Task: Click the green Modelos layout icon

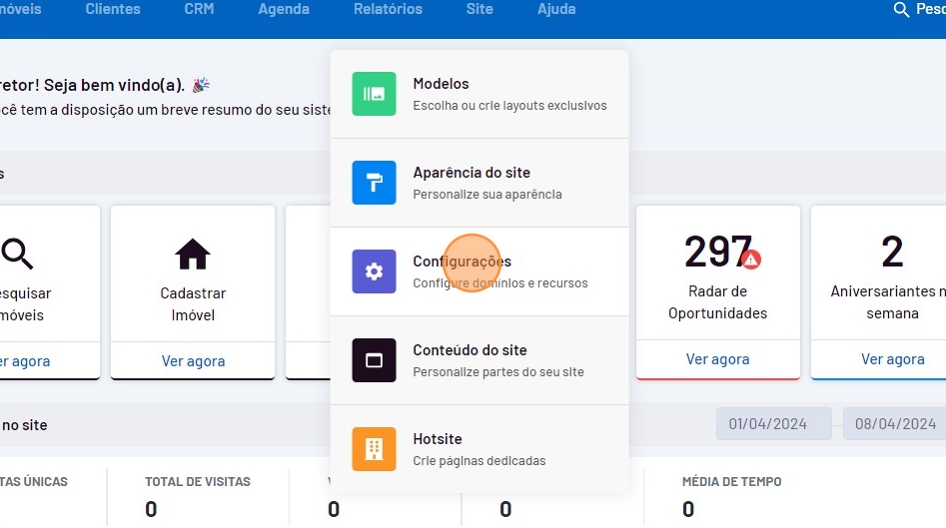Action: pos(374,94)
